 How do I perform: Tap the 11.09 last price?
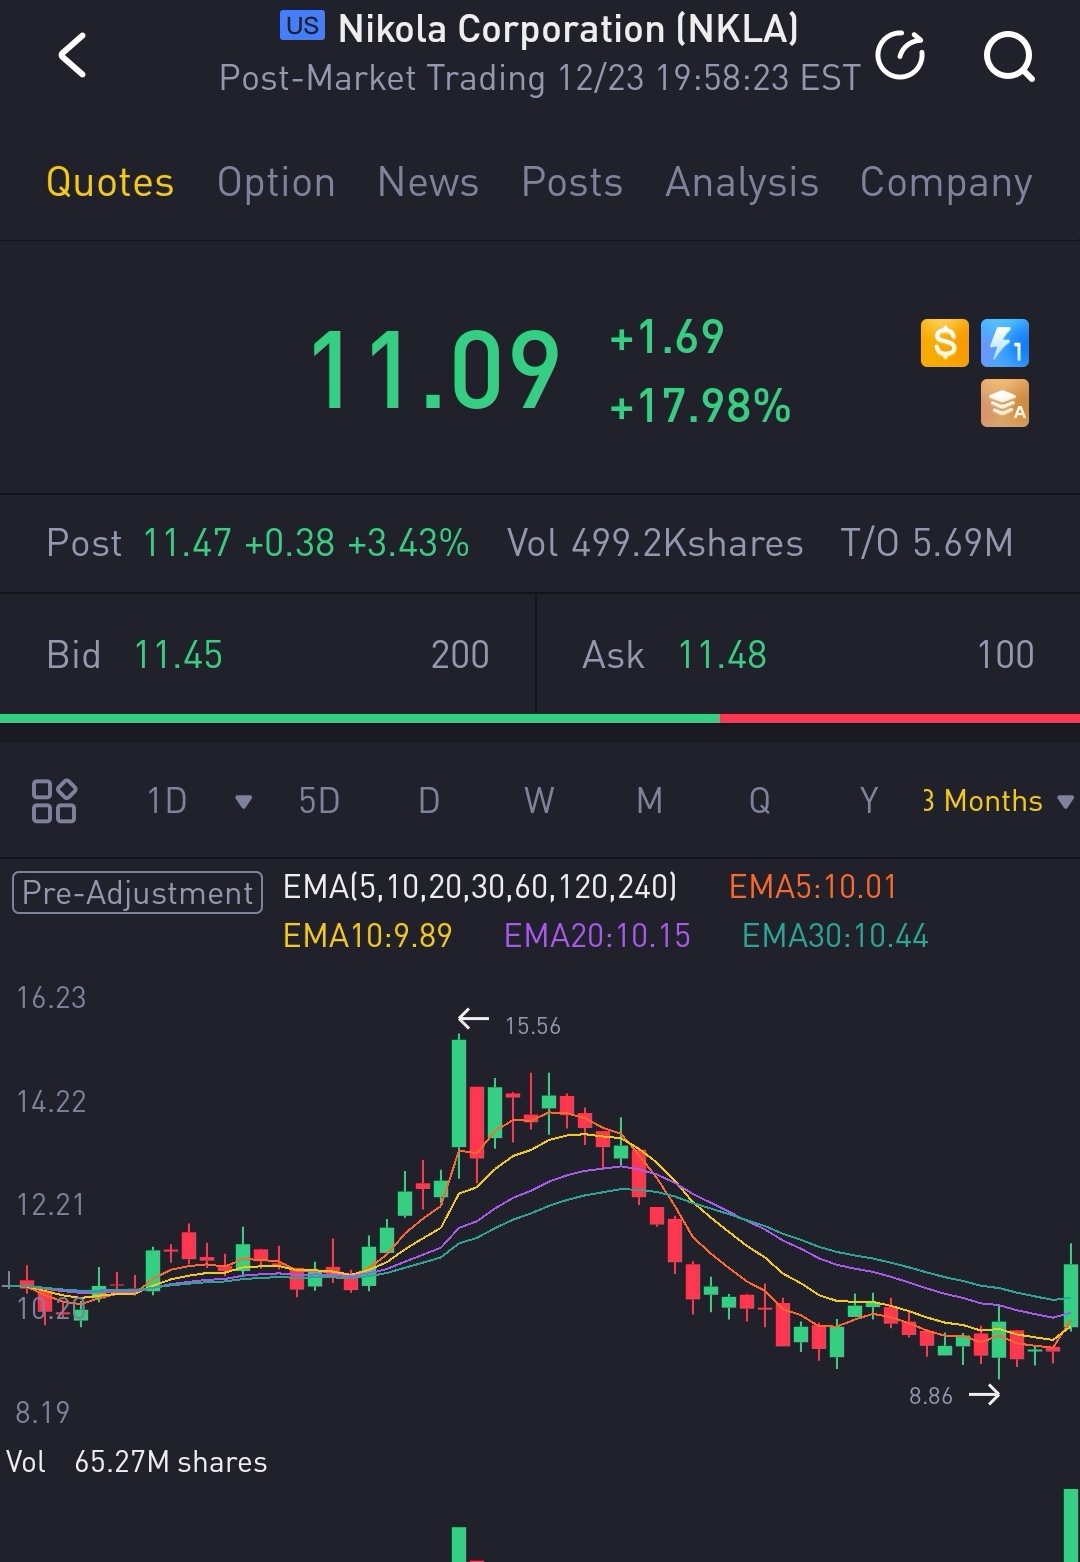(x=435, y=372)
